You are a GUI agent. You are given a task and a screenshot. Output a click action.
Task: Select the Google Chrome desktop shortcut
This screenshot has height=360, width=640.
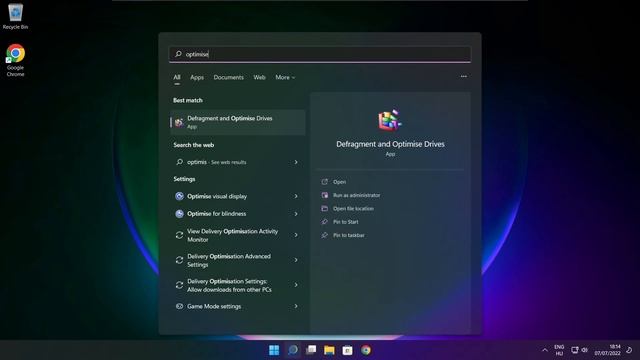16,60
